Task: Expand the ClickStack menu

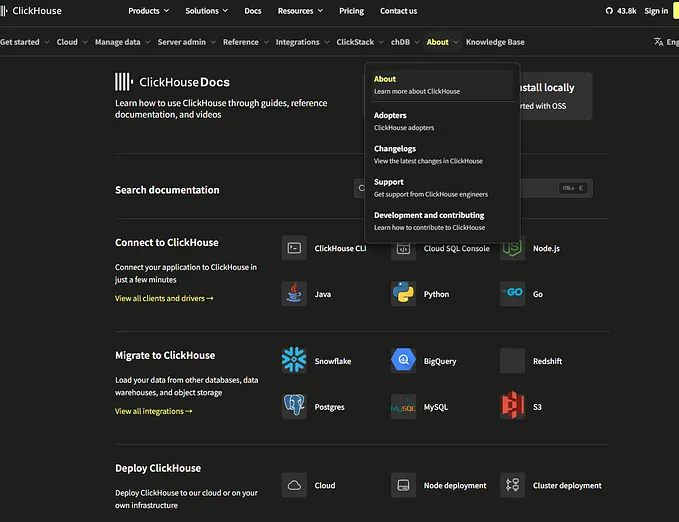Action: tap(360, 42)
